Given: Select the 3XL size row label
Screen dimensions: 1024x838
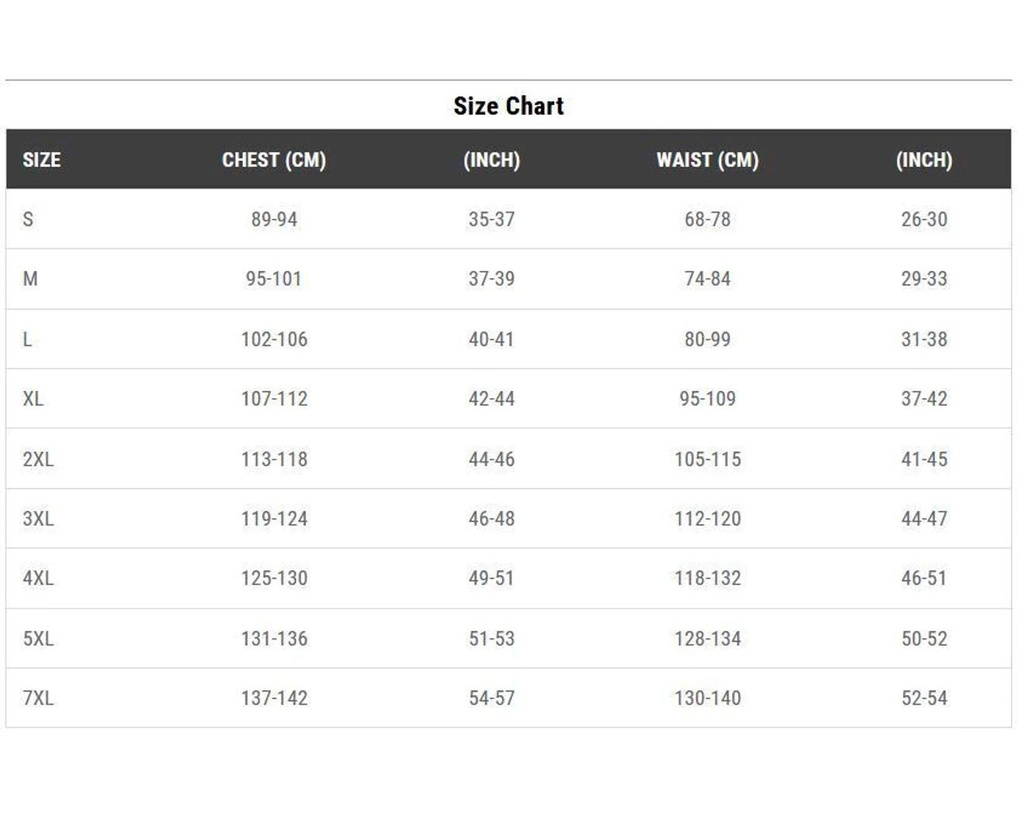Looking at the screenshot, I should click(38, 519).
